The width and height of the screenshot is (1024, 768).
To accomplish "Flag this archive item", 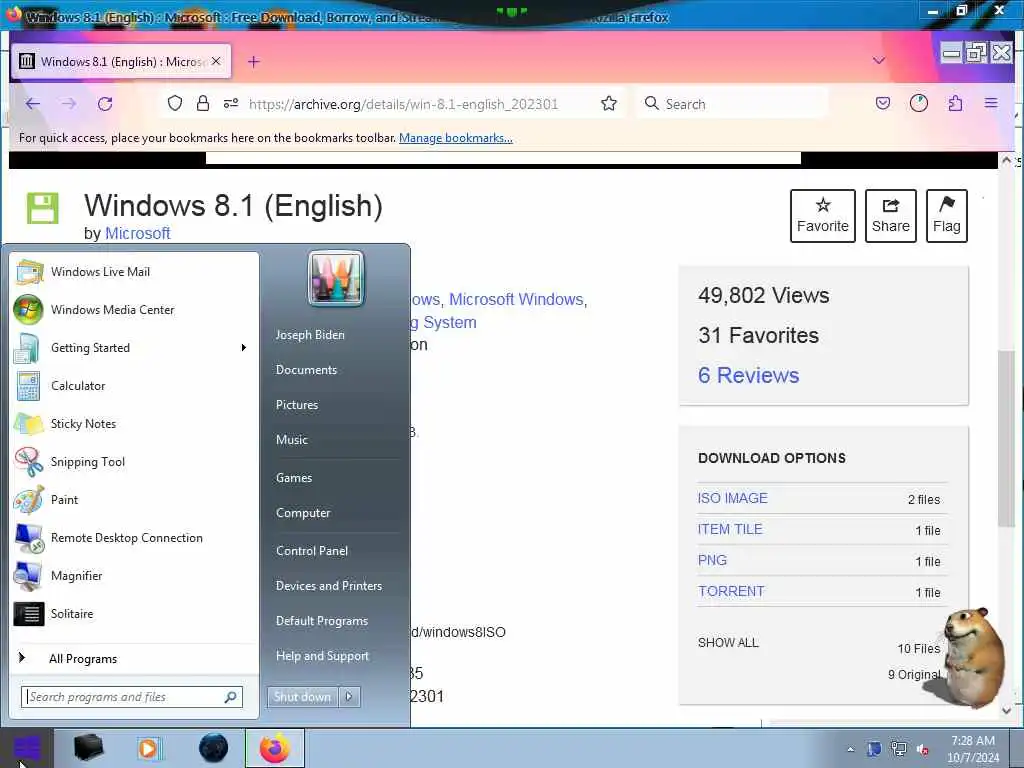I will point(946,216).
